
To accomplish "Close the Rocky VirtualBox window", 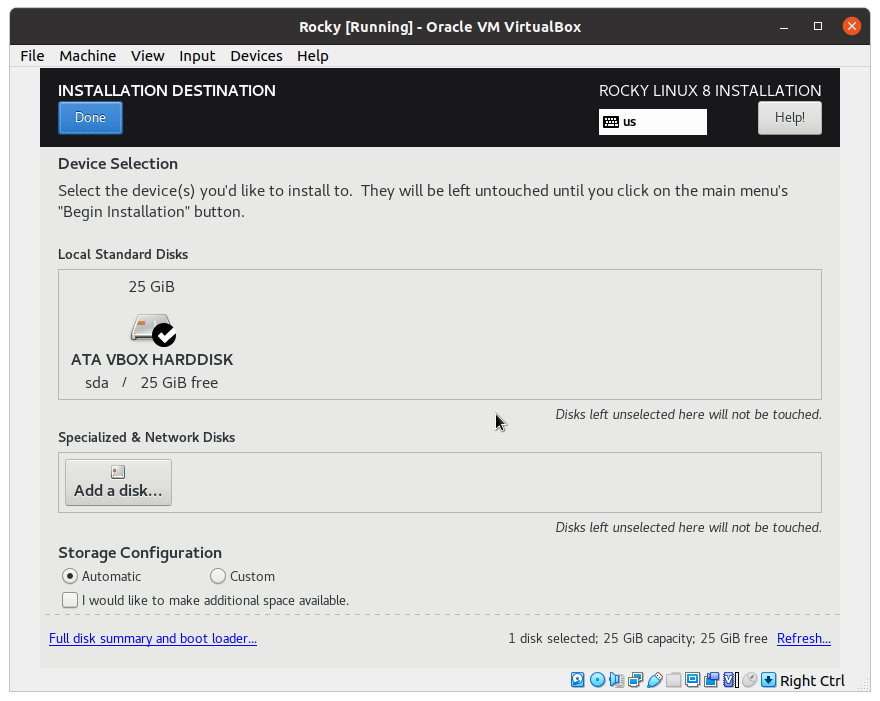I will click(851, 26).
